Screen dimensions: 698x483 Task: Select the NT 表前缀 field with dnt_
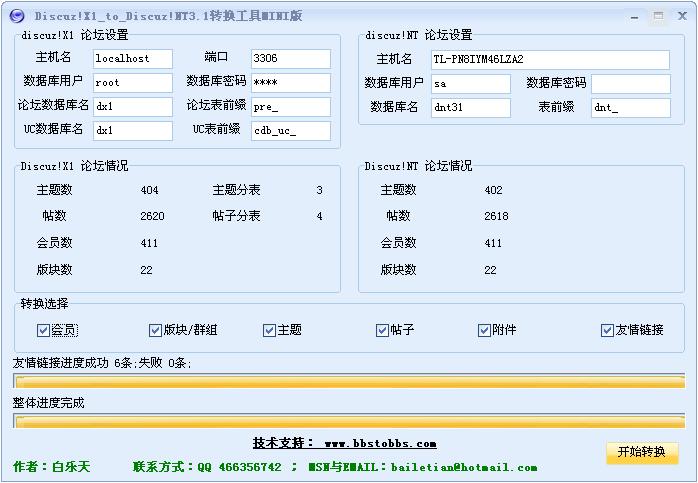(631, 108)
